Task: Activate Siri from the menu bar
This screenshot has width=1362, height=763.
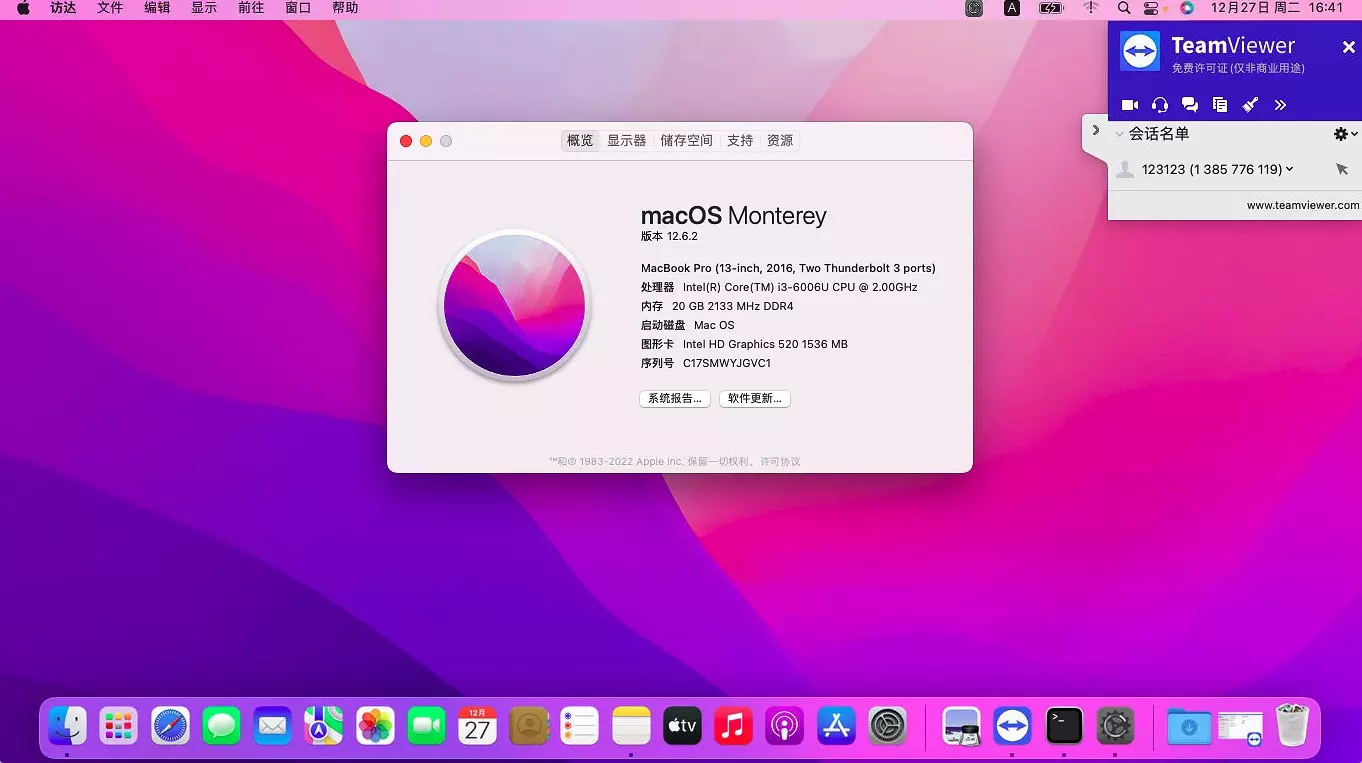Action: point(1186,8)
